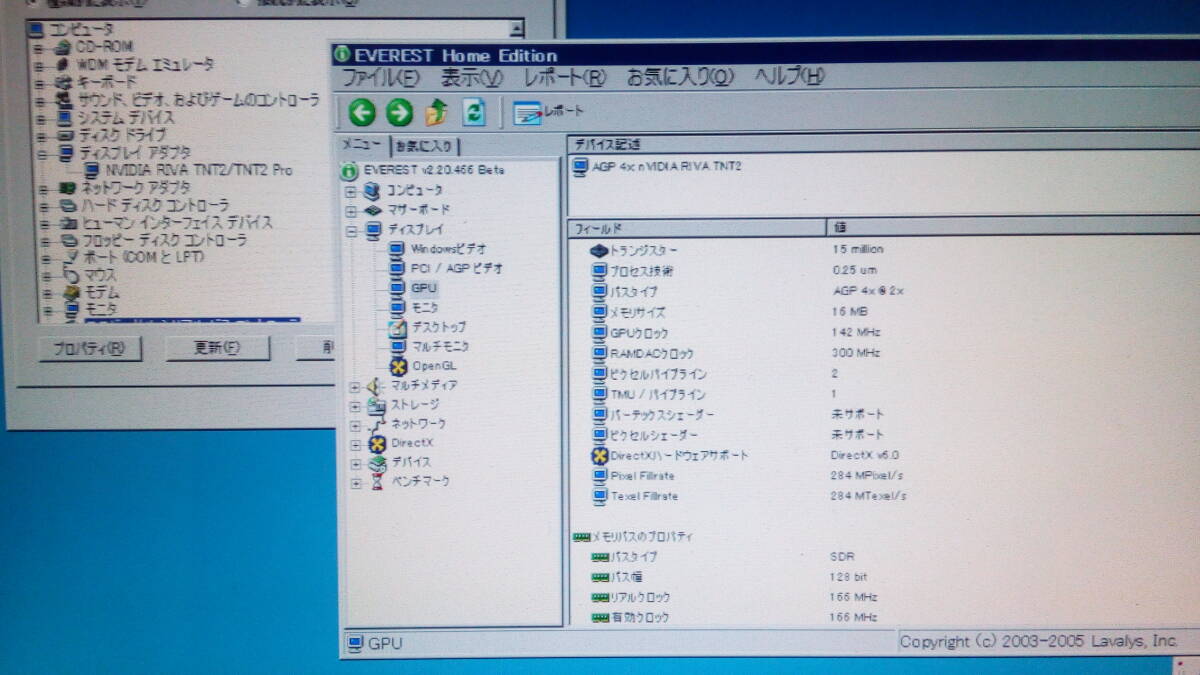Screen dimensions: 1200x675
Task: Expand ハード ディスク コントローラ in Device Manager
Action: point(43,205)
